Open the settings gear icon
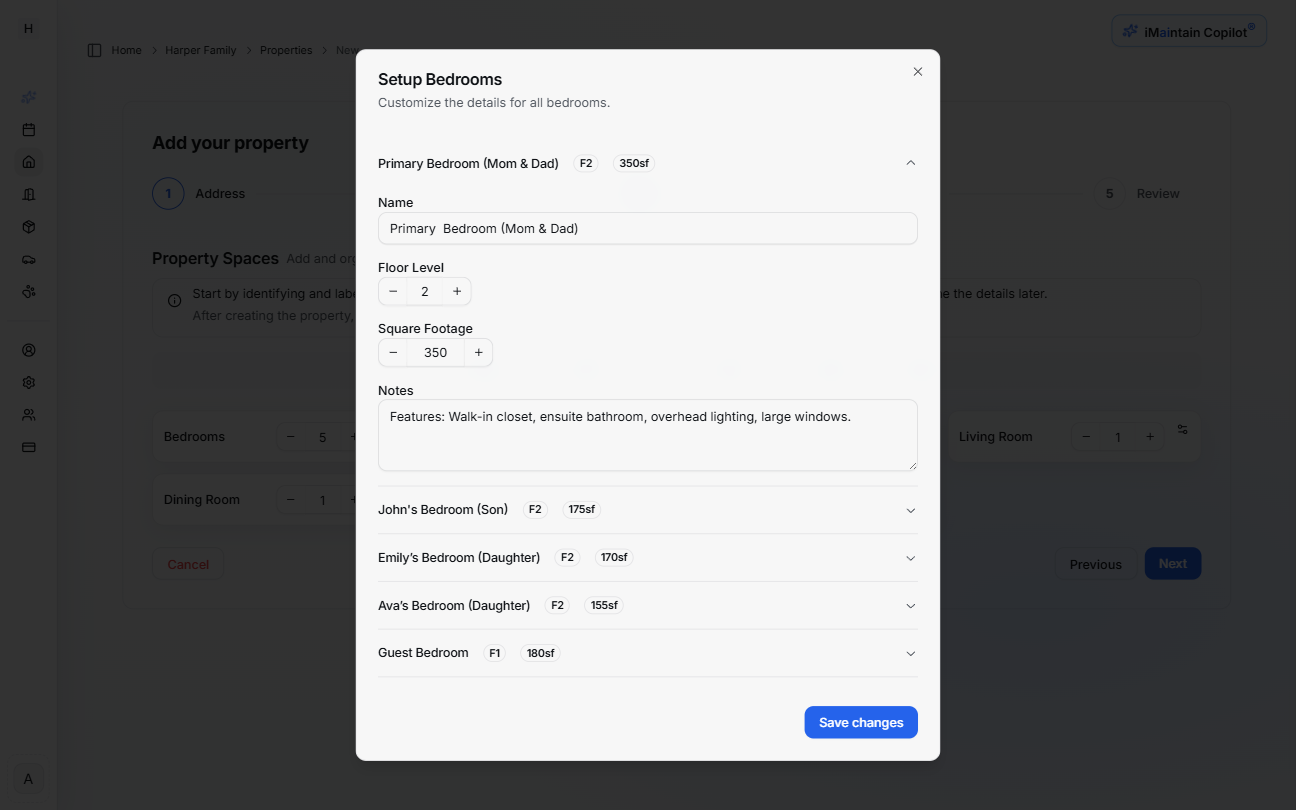 coord(28,382)
